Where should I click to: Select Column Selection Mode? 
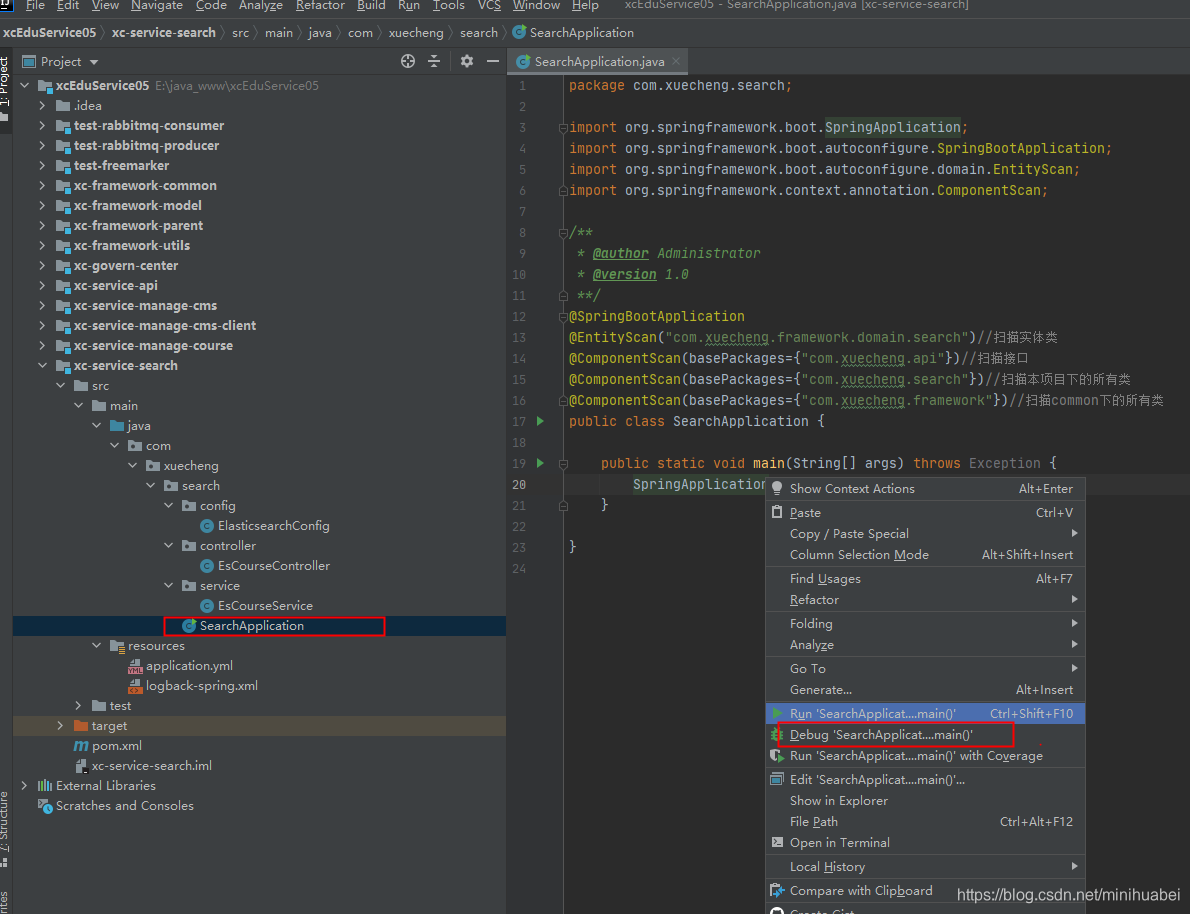pyautogui.click(x=925, y=555)
